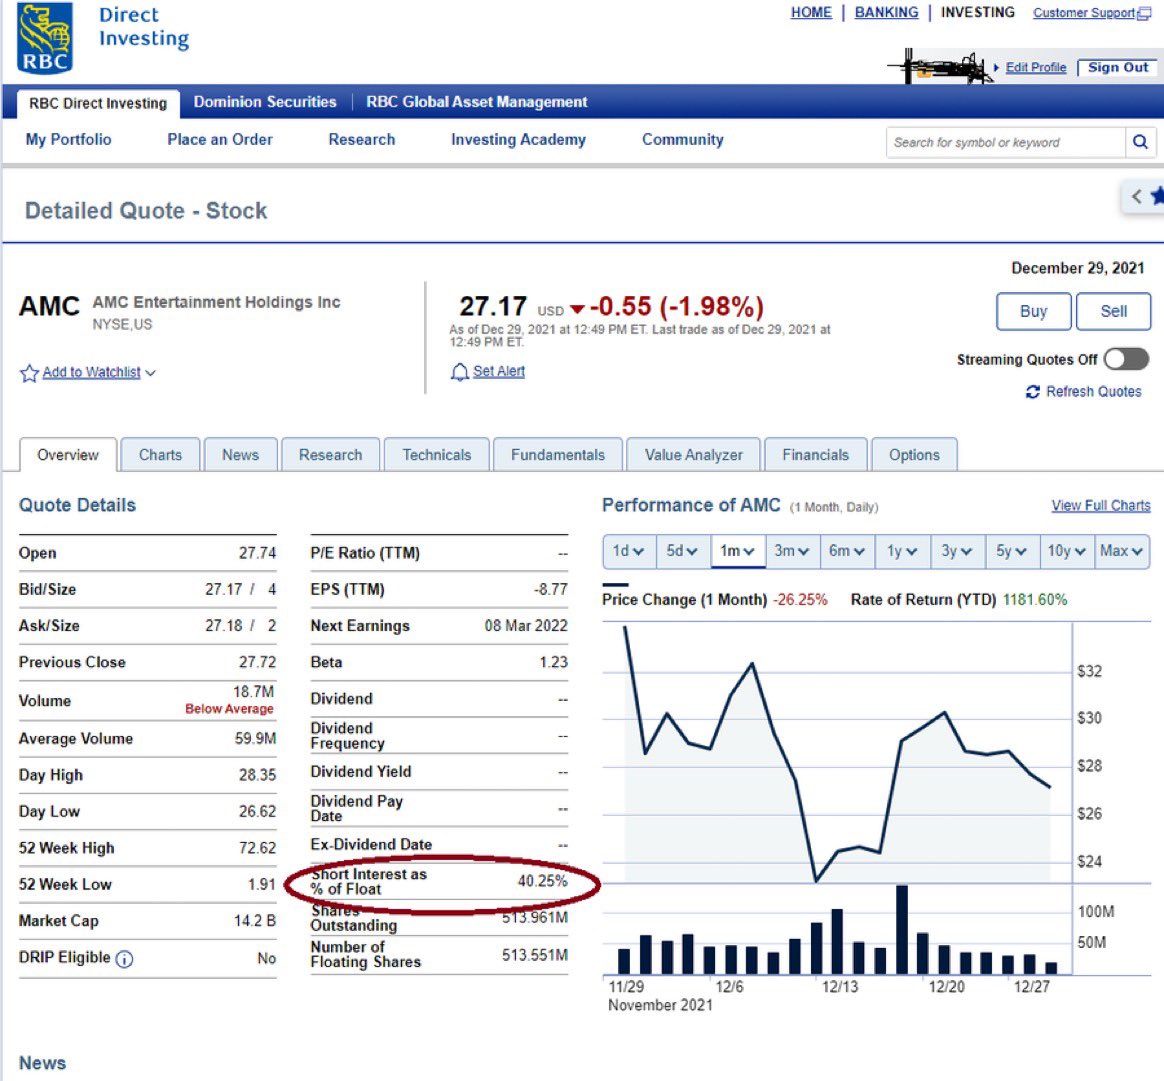The image size is (1164, 1081).
Task: Select the Dominion Securities tab
Action: click(265, 102)
